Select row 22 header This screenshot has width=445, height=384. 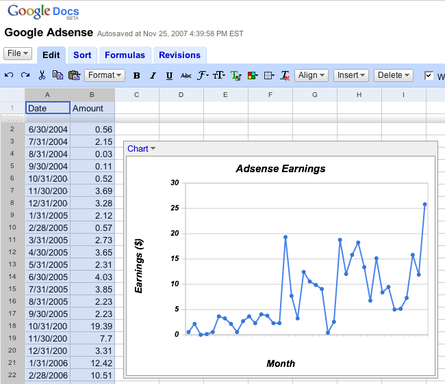click(12, 375)
